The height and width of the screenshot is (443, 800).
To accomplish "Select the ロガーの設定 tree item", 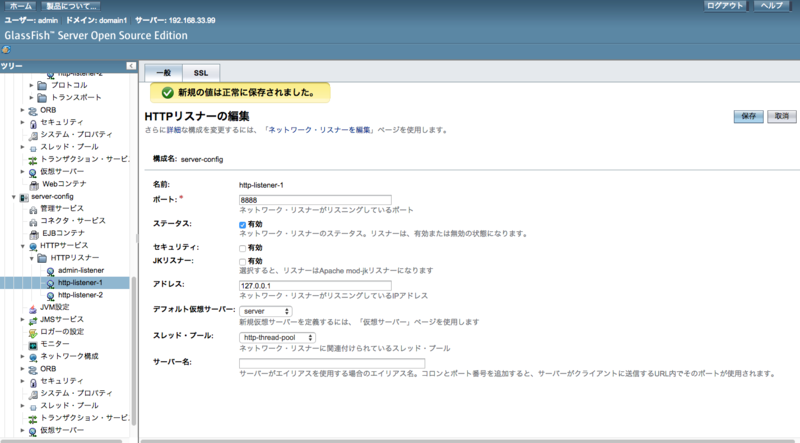I will (x=62, y=332).
